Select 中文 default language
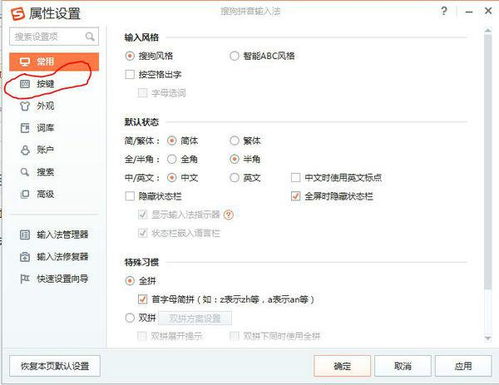This screenshot has width=499, height=385. pos(172,178)
